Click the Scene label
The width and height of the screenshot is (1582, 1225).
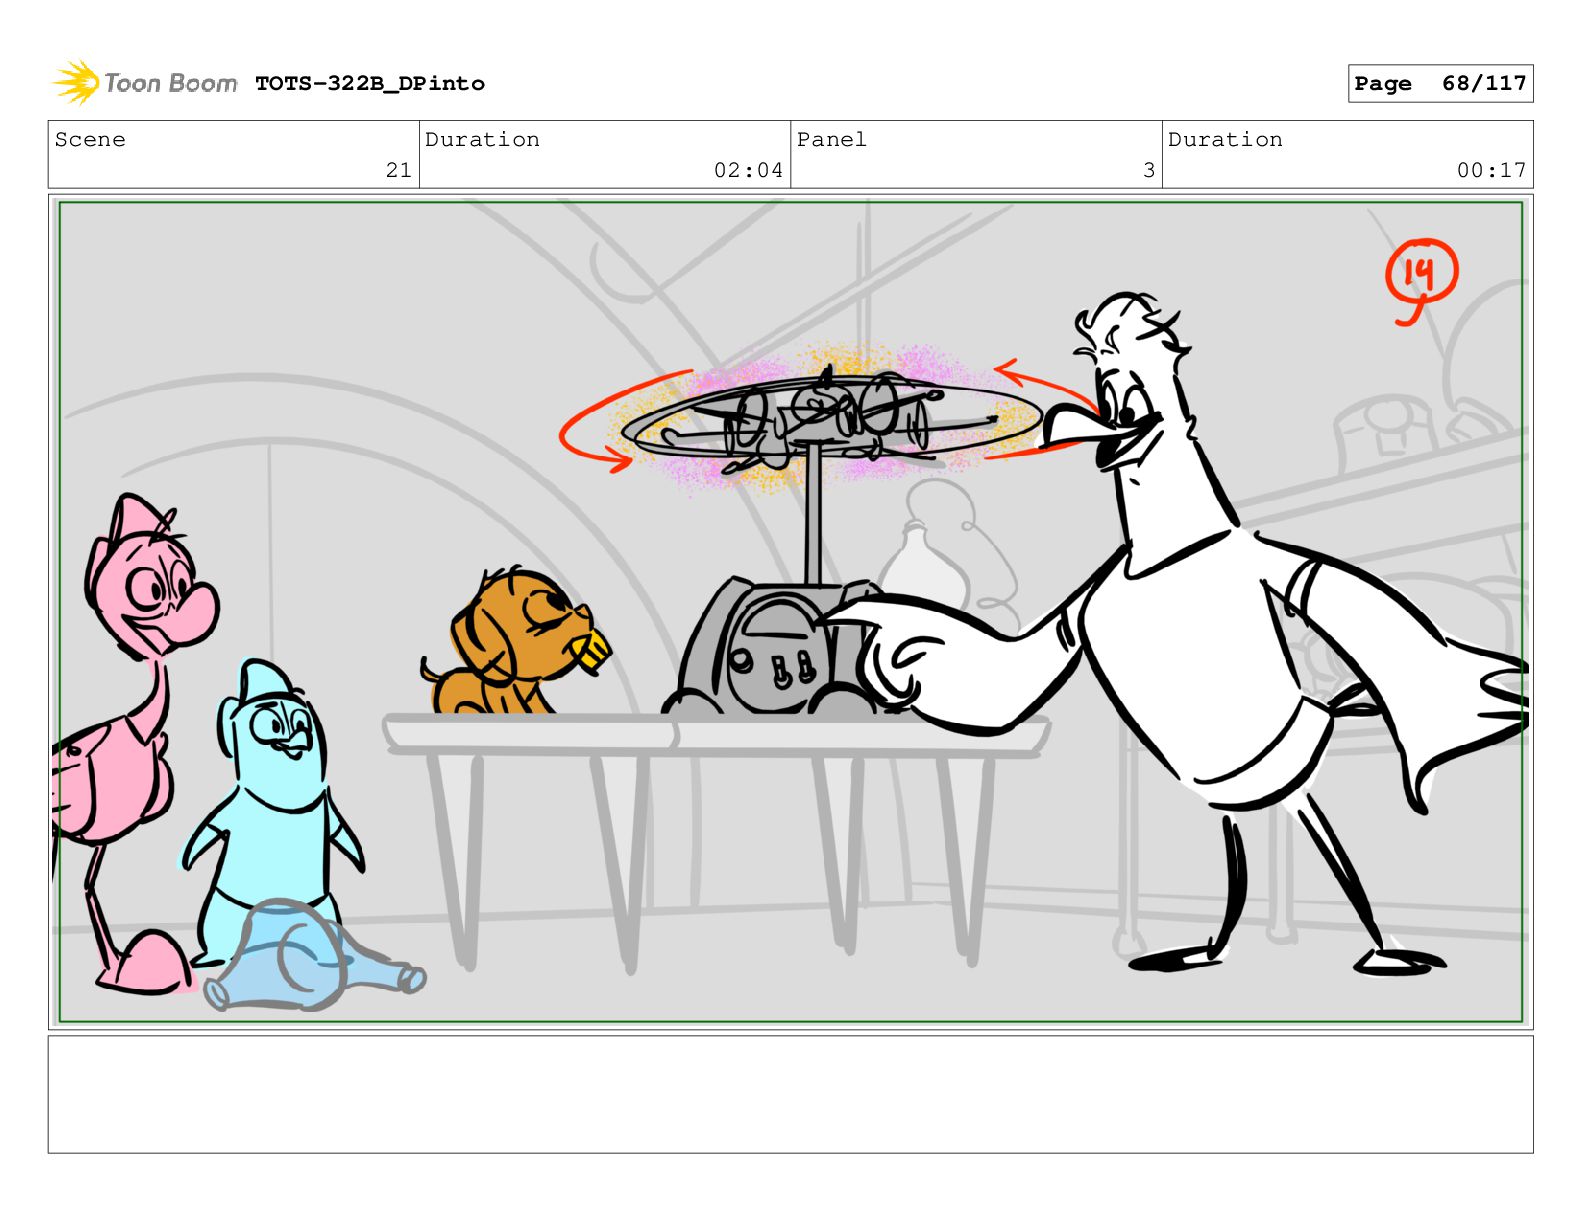[90, 140]
